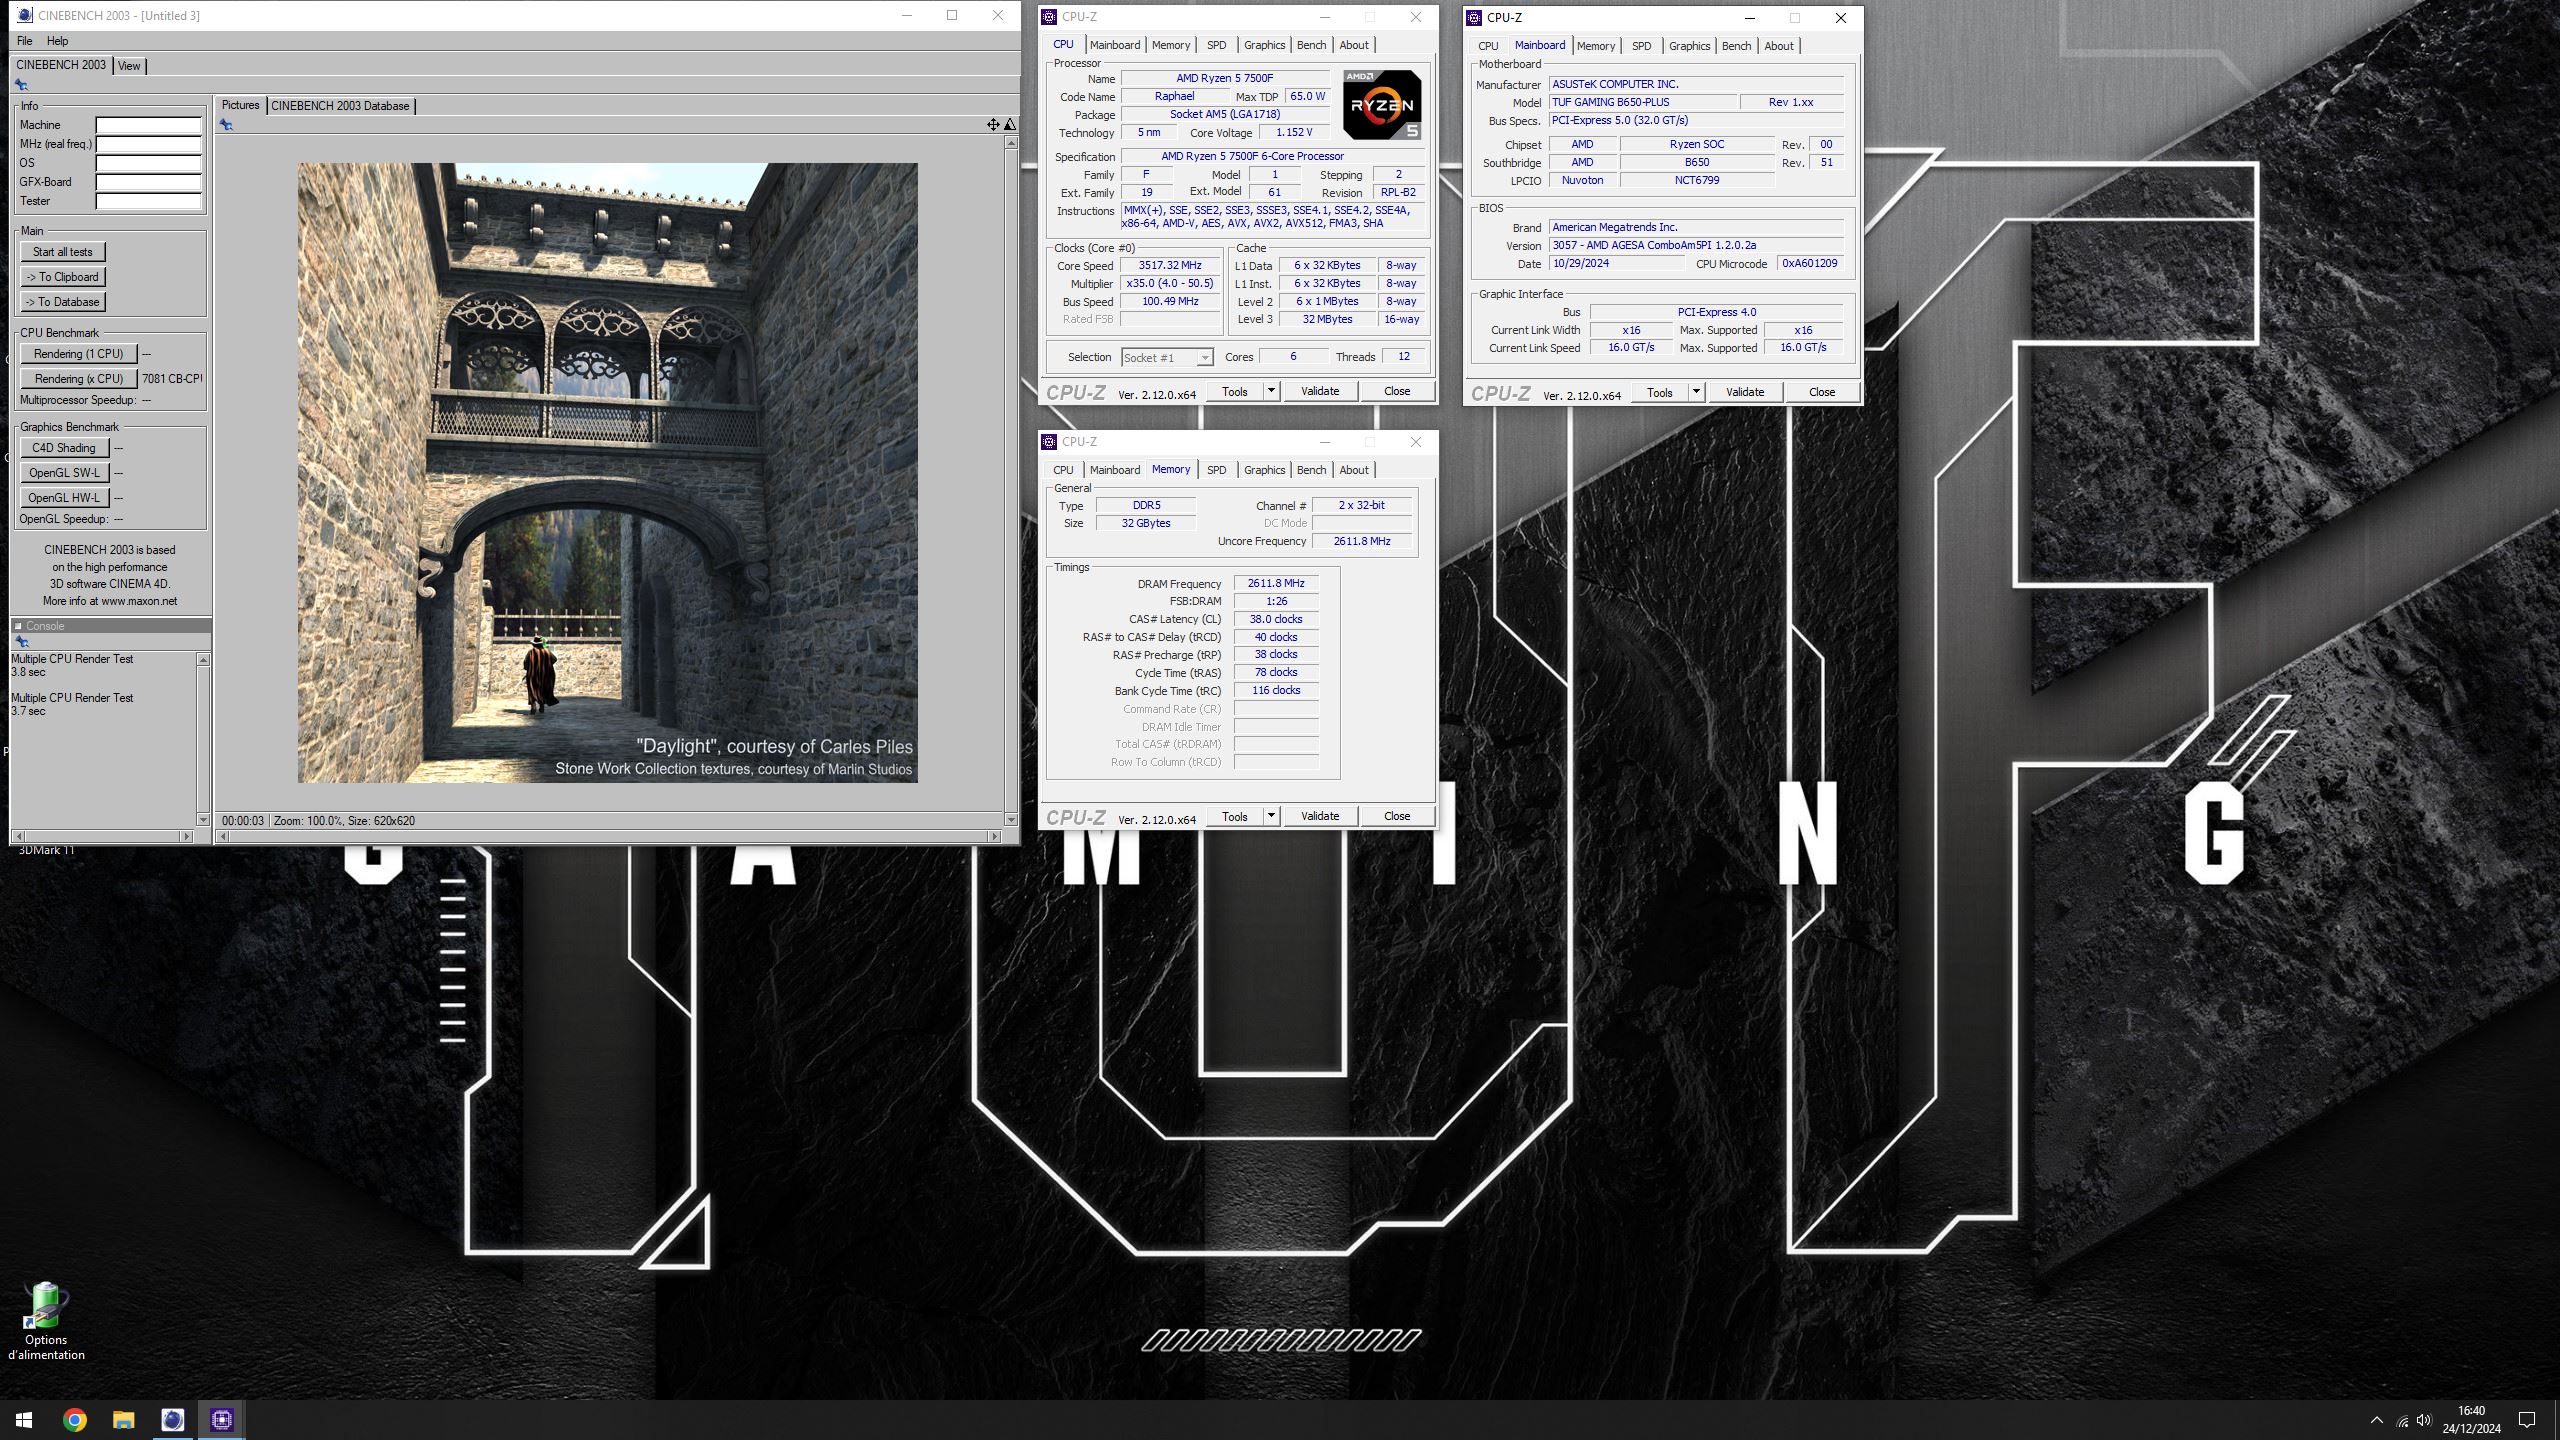Image resolution: width=2560 pixels, height=1440 pixels.
Task: Click the '2611.8 MHz' DRAM Frequency value
Action: point(1276,583)
